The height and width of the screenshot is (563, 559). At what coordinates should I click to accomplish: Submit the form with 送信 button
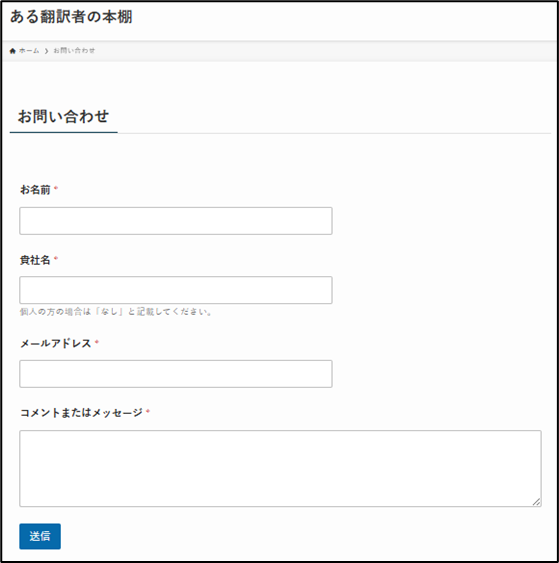[40, 536]
